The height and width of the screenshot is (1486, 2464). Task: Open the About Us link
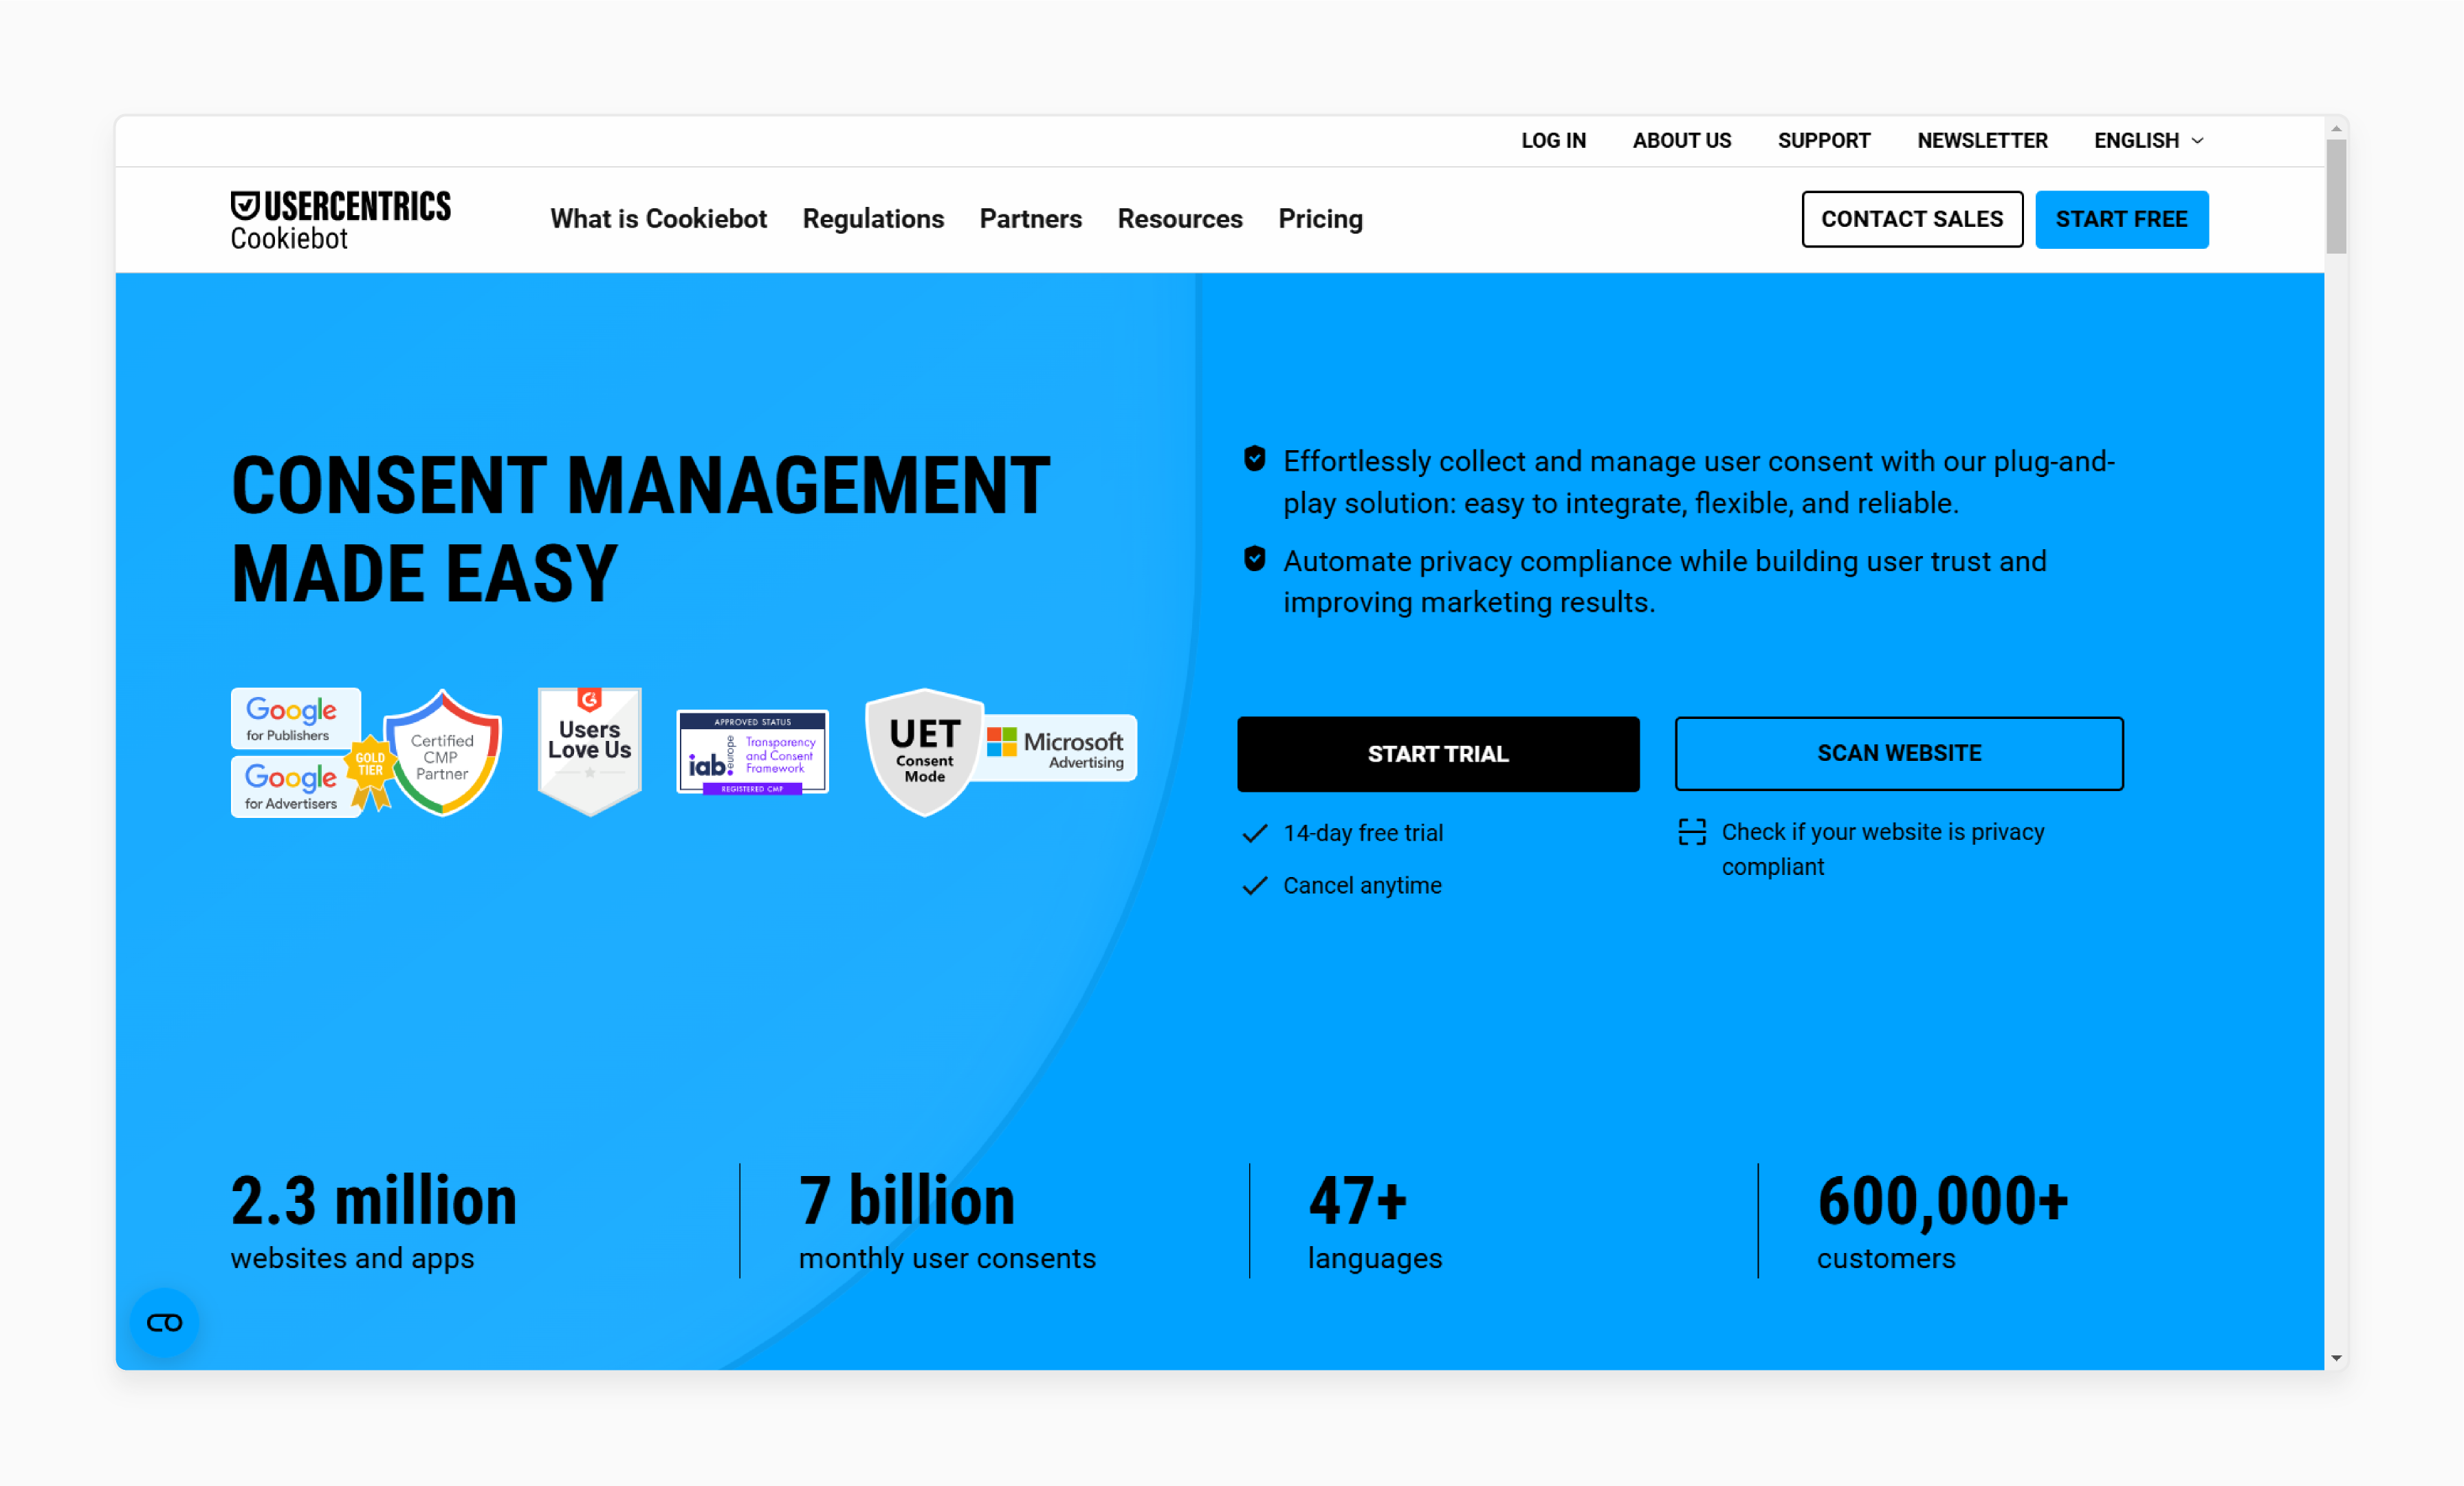tap(1681, 141)
